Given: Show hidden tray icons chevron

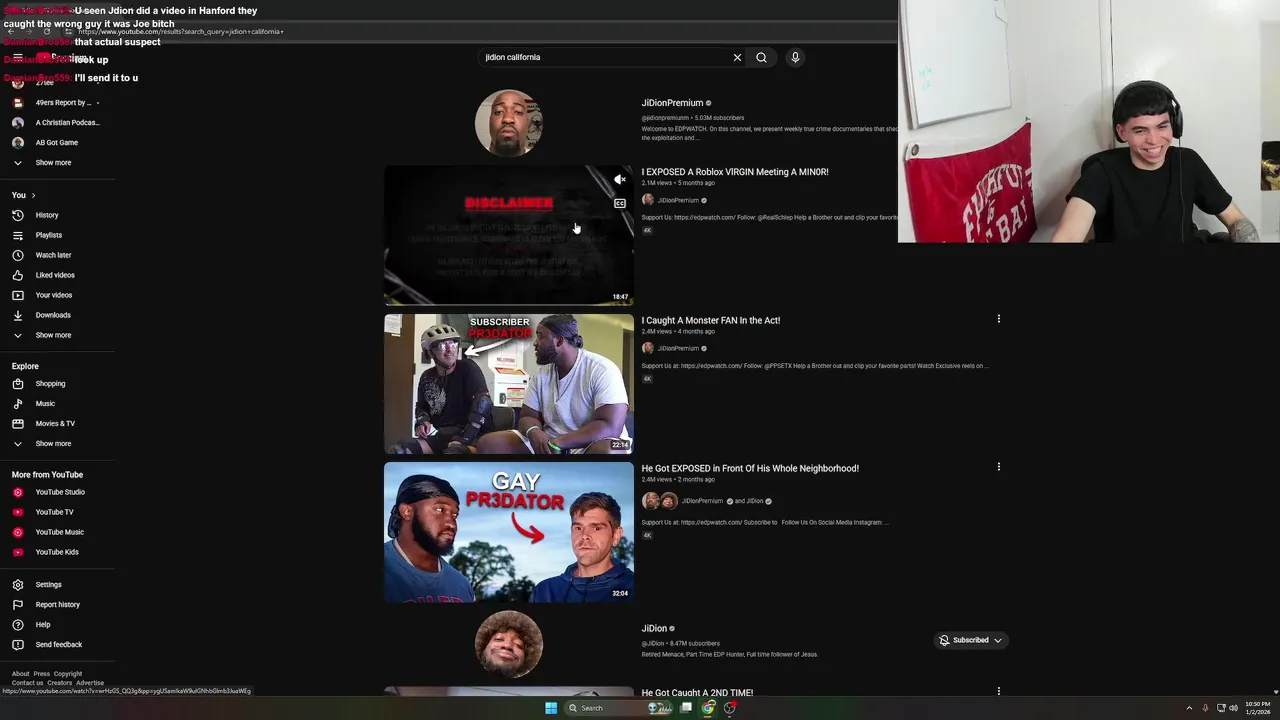Looking at the screenshot, I should [1189, 708].
